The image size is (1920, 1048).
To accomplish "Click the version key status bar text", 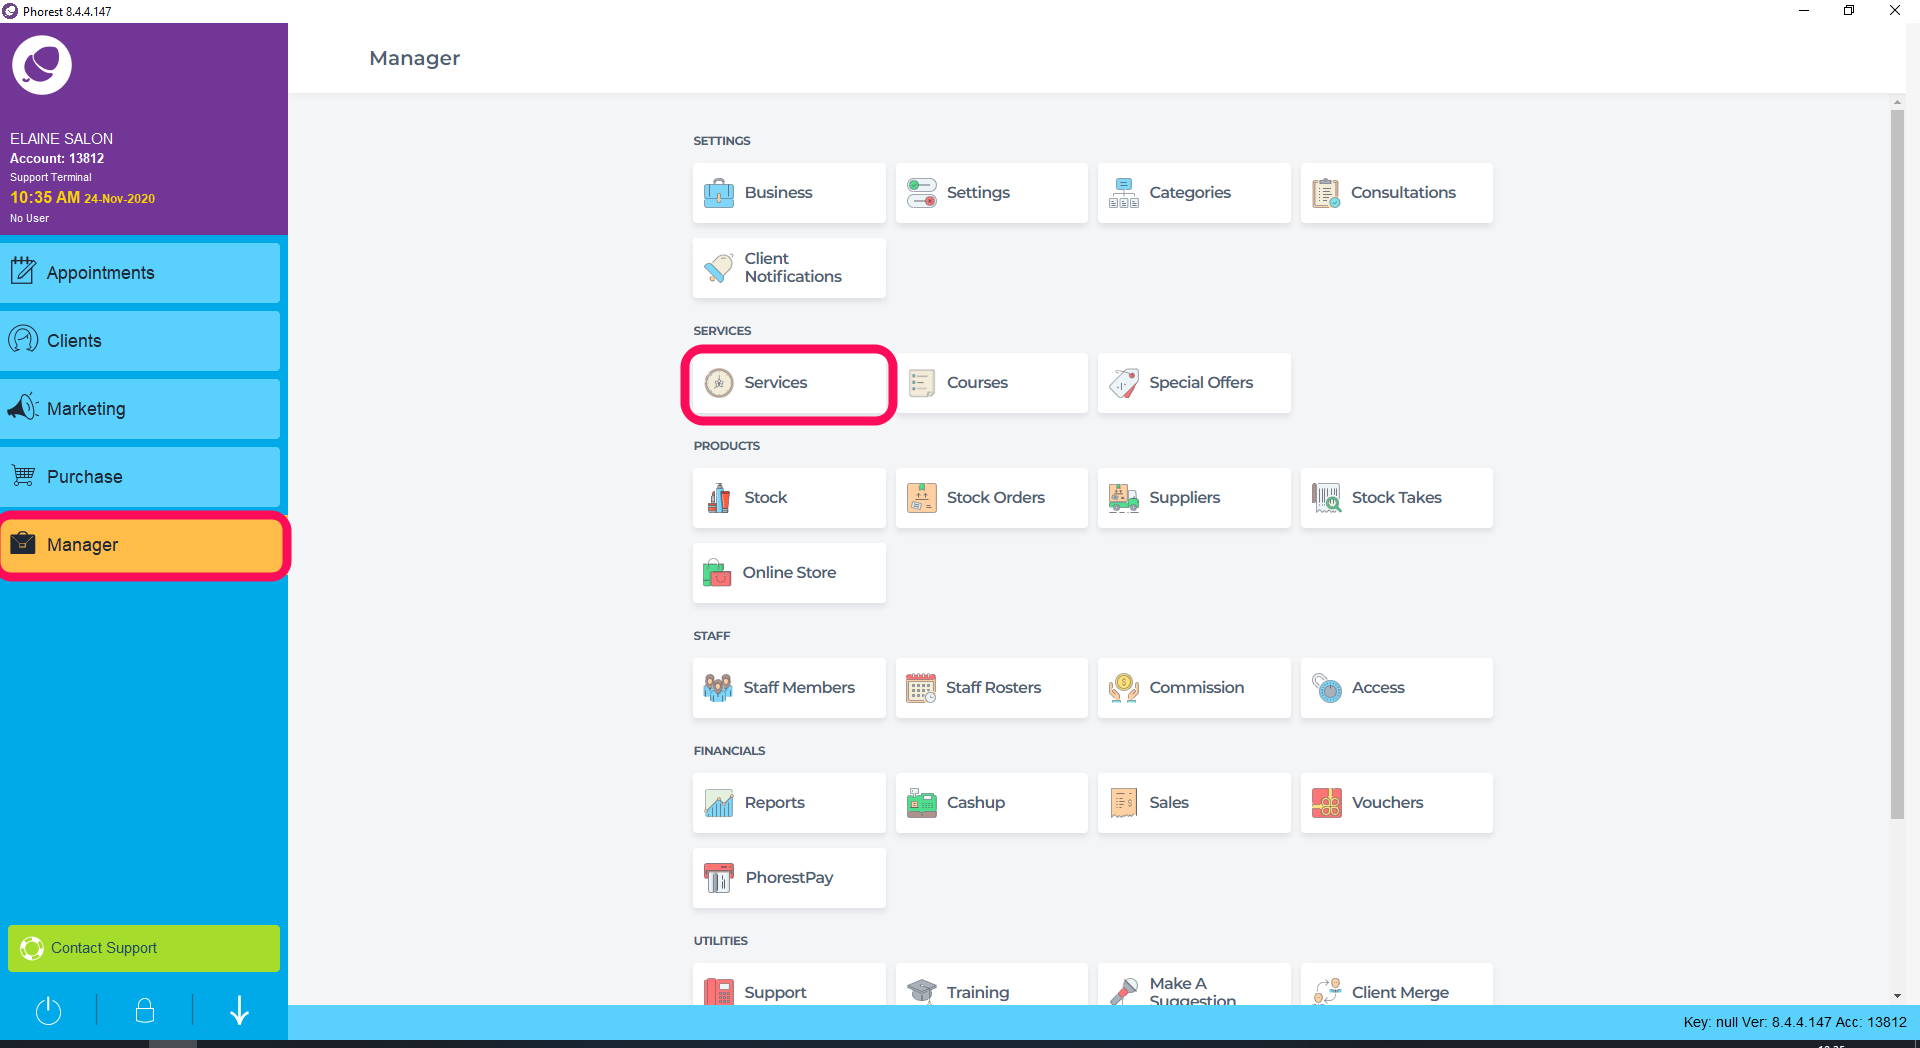I will [x=1795, y=1022].
